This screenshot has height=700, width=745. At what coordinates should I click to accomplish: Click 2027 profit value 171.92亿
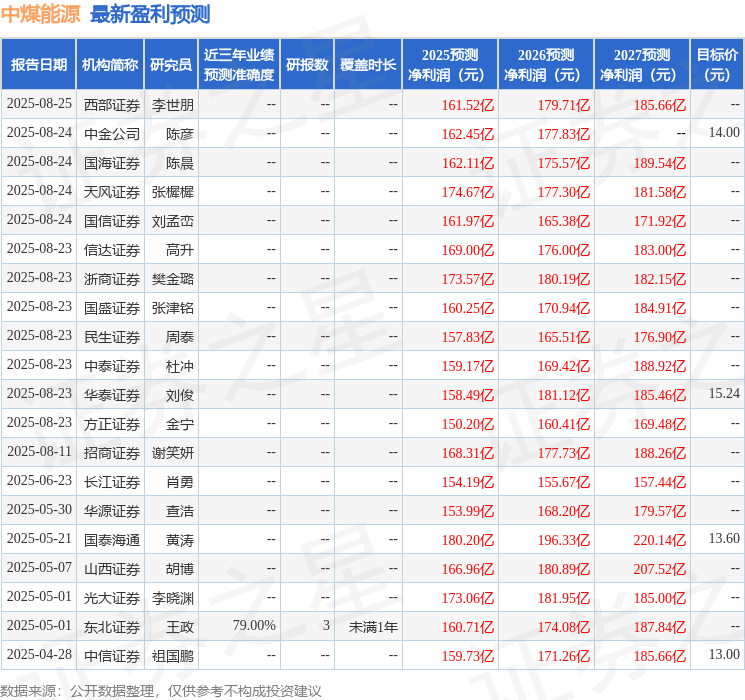660,221
